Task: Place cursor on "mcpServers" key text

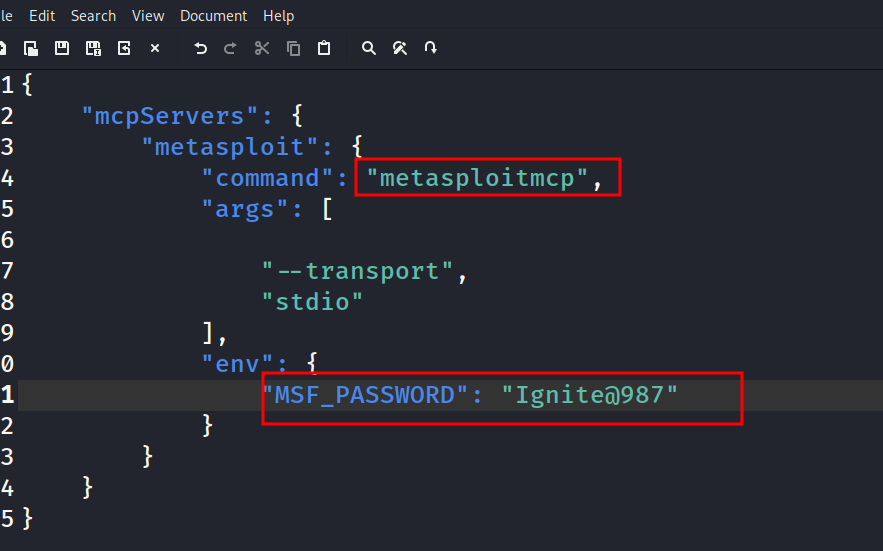Action: click(170, 116)
